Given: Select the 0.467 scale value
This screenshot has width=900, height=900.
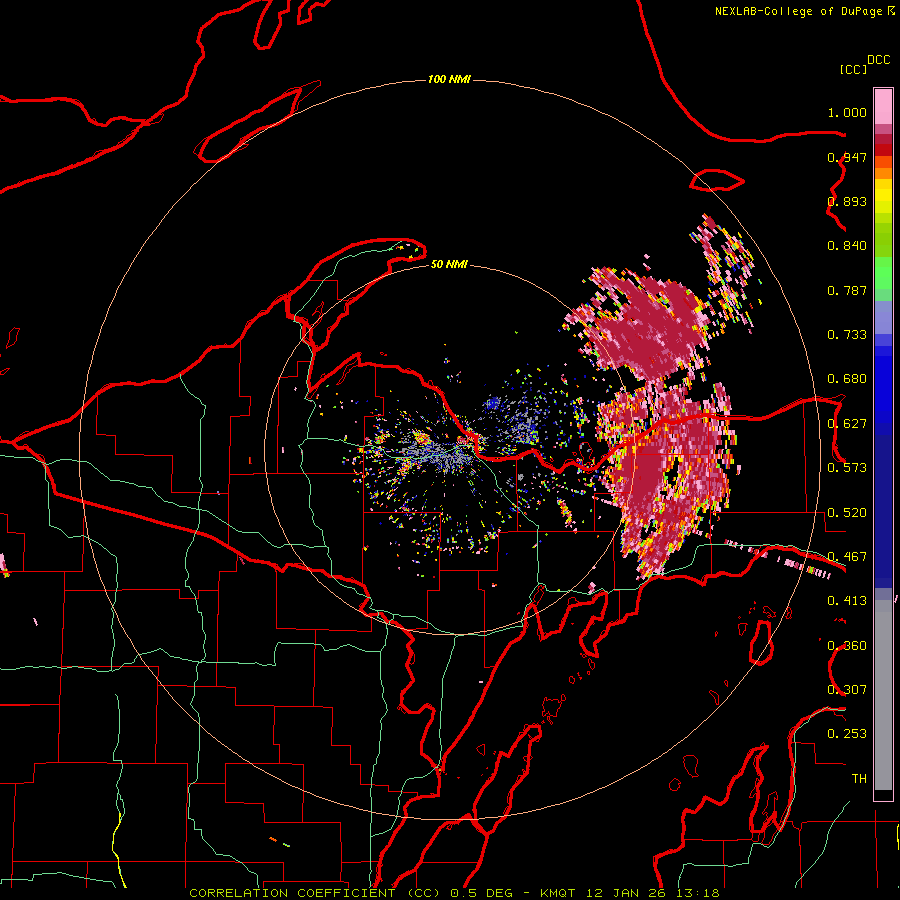Looking at the screenshot, I should [x=847, y=557].
